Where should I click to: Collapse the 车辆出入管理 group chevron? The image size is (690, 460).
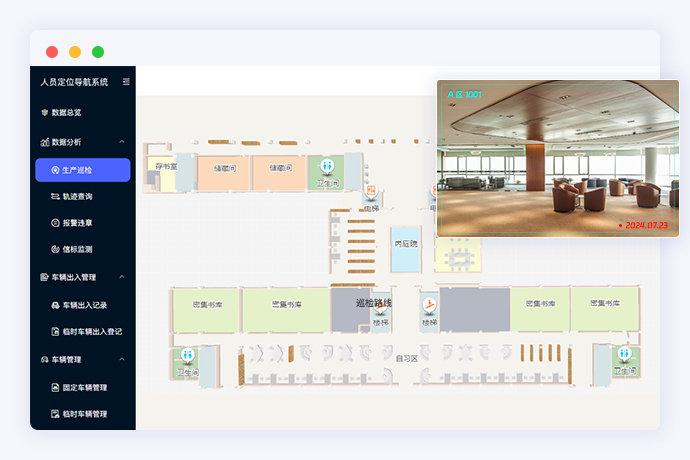point(122,277)
